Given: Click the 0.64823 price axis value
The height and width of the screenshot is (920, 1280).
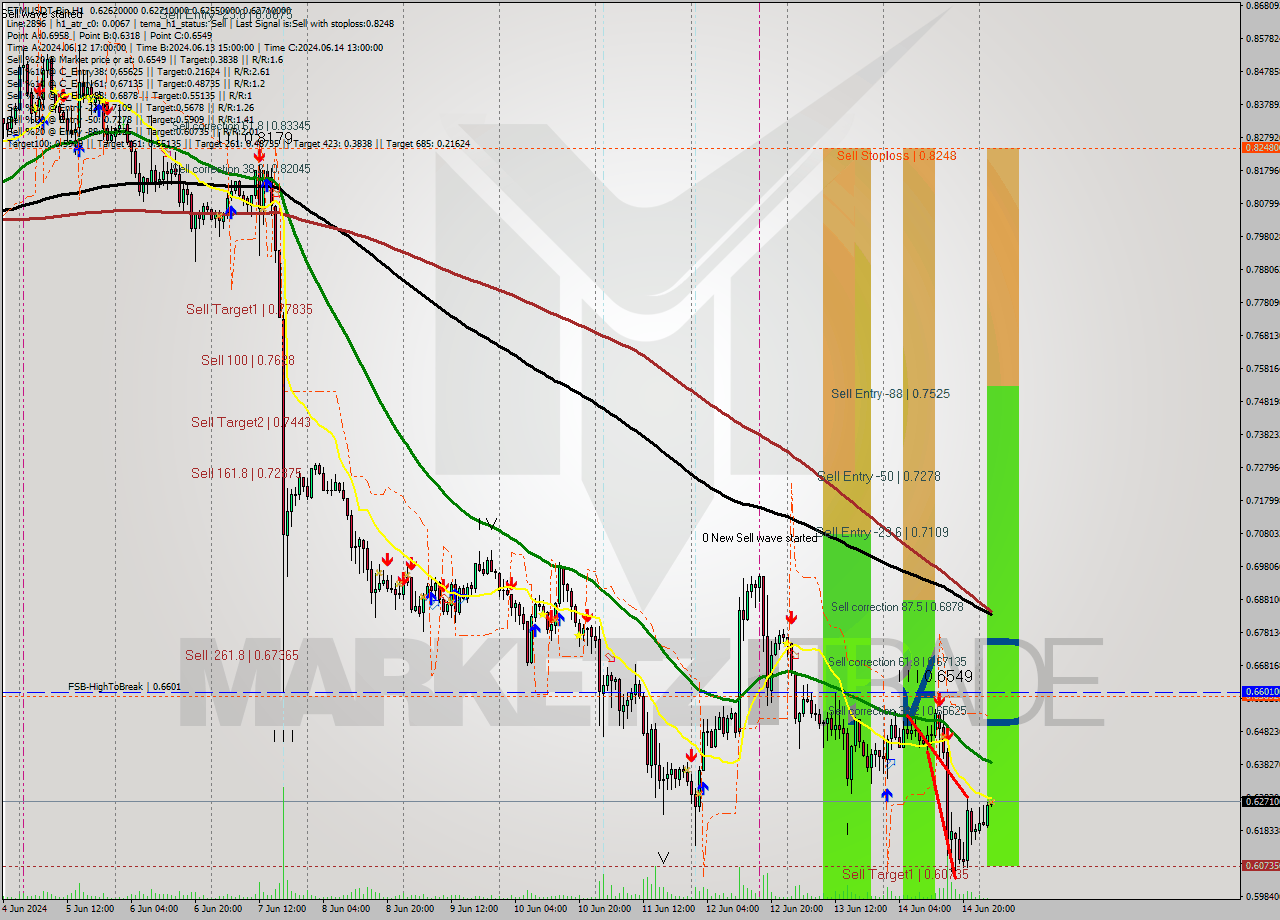Looking at the screenshot, I should tap(1262, 731).
